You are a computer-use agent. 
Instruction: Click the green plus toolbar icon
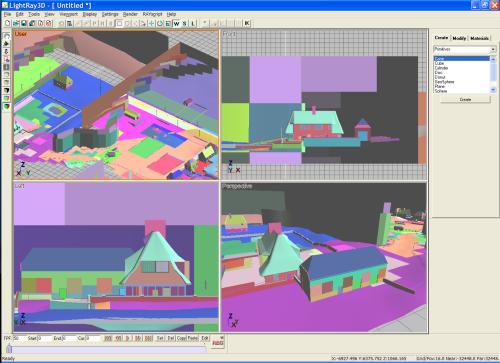click(x=152, y=24)
